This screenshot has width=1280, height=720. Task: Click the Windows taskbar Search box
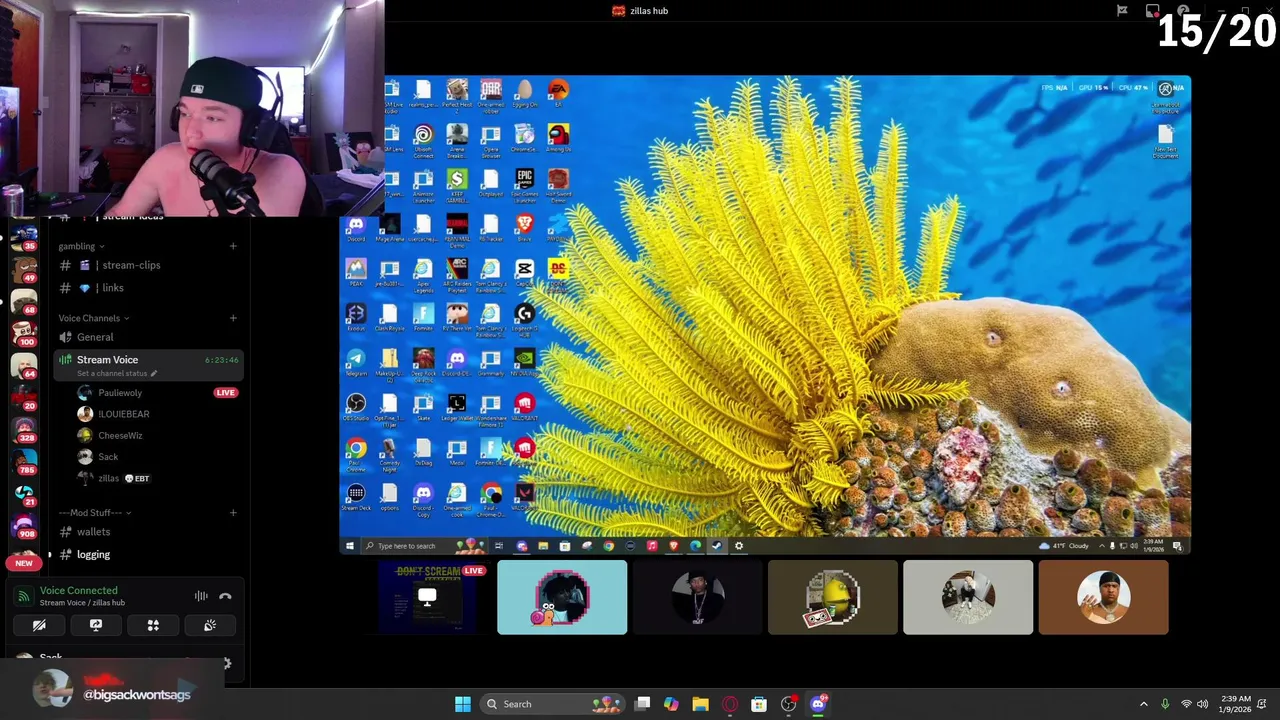tap(551, 704)
